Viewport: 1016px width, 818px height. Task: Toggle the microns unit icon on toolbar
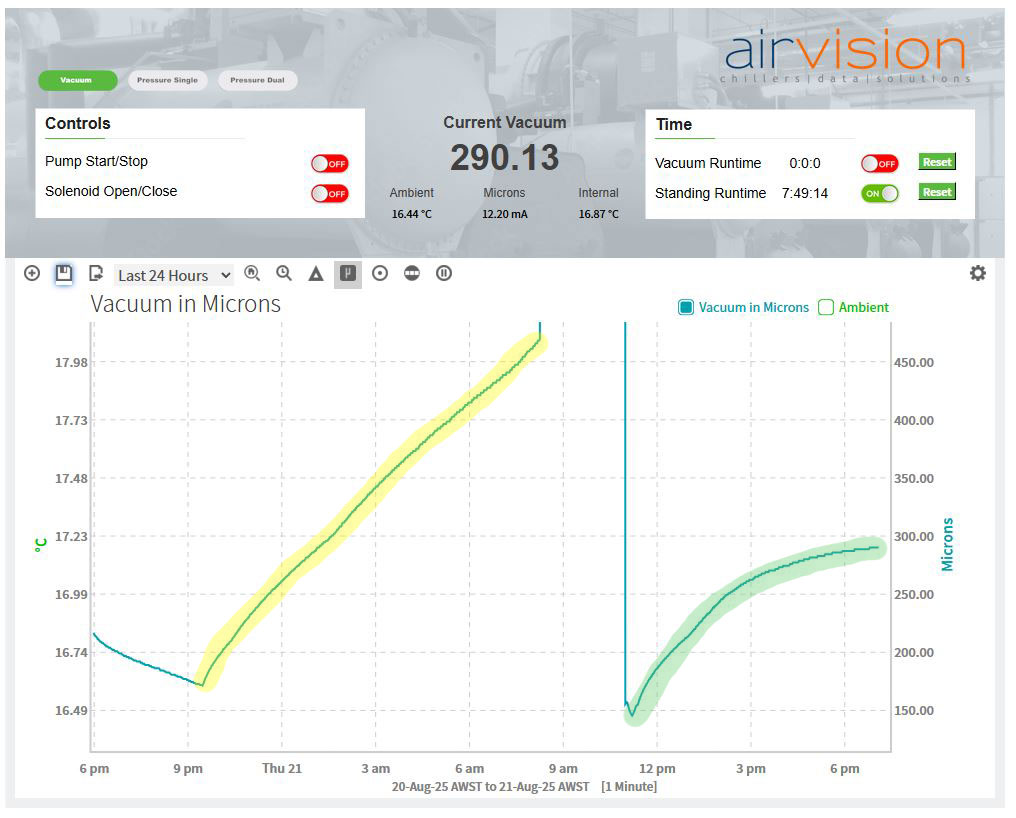(348, 273)
